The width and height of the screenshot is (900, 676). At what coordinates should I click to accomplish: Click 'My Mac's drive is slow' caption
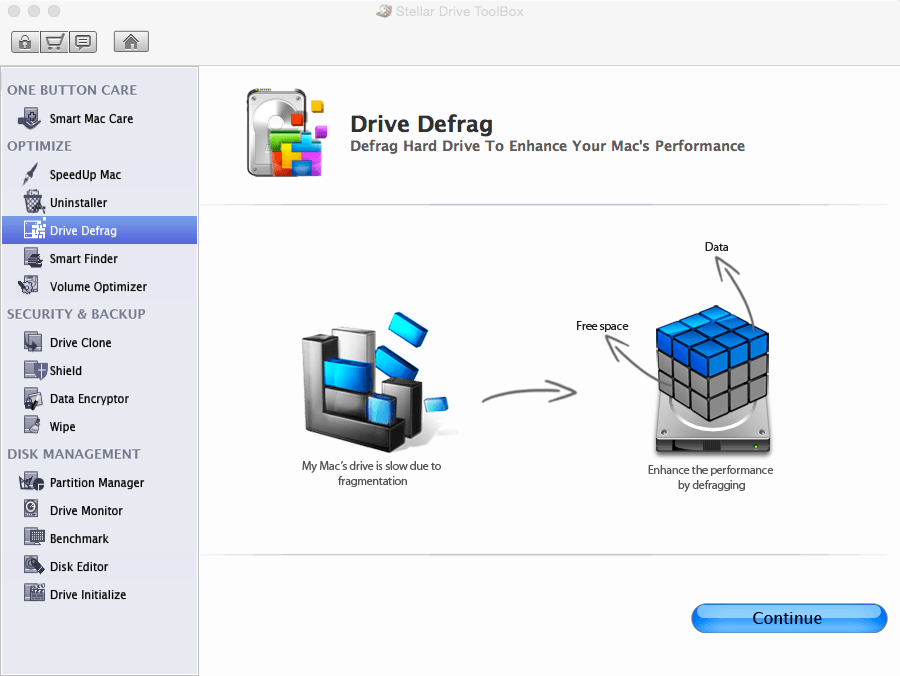[x=372, y=473]
